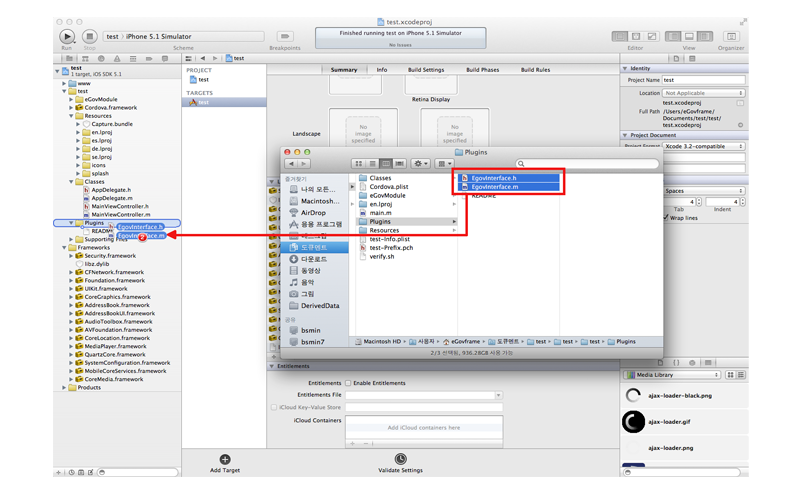Click the Validate Settings clock icon
This screenshot has height=500, width=800.
tap(400, 460)
